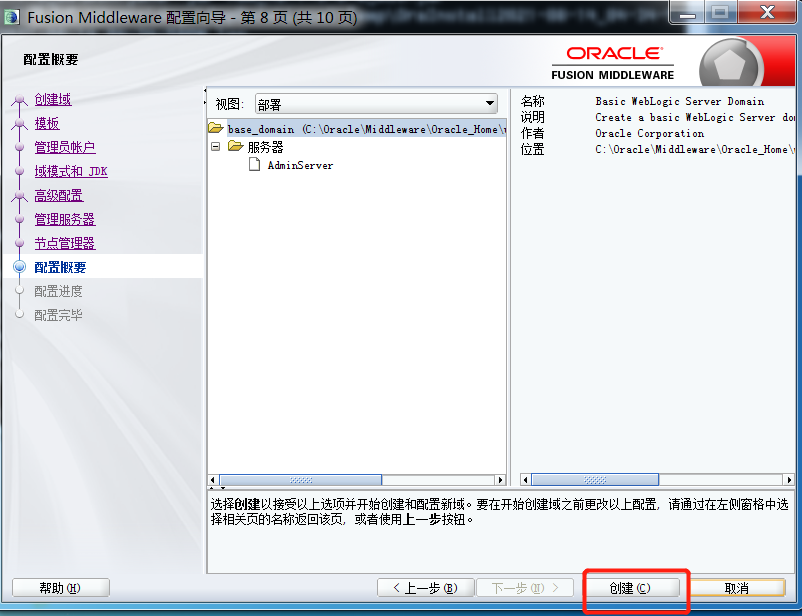Click 配置完毕 step label
The height and width of the screenshot is (616, 802).
[58, 315]
